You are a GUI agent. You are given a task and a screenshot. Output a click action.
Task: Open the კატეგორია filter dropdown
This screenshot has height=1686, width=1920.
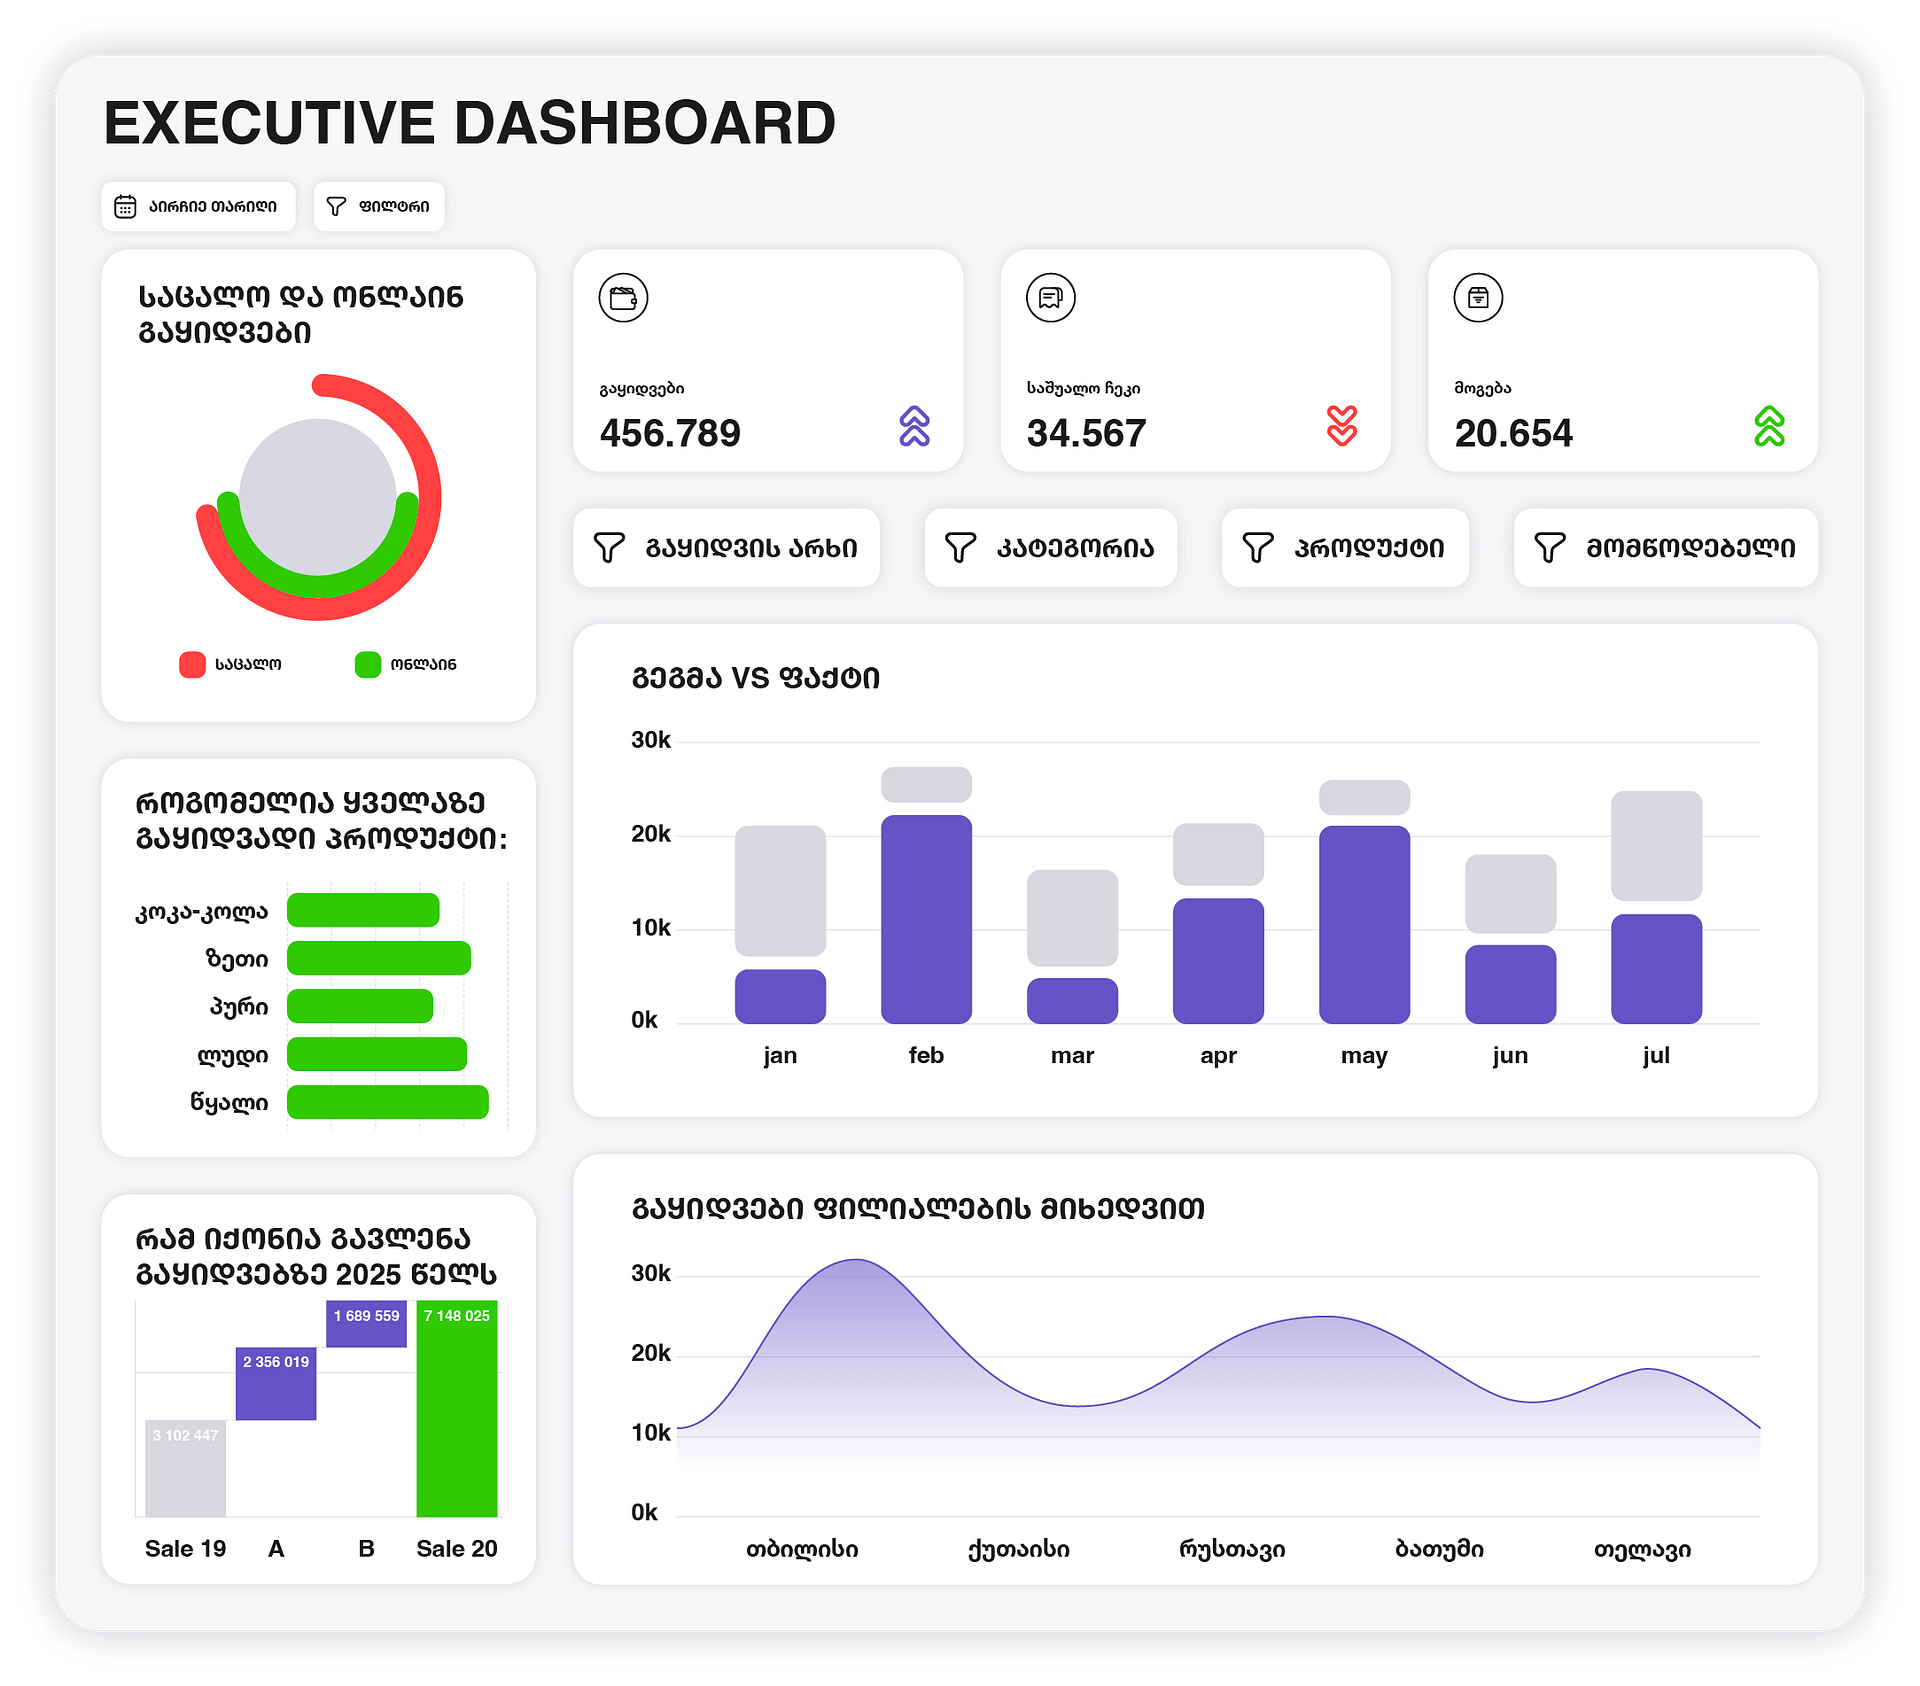click(1050, 548)
